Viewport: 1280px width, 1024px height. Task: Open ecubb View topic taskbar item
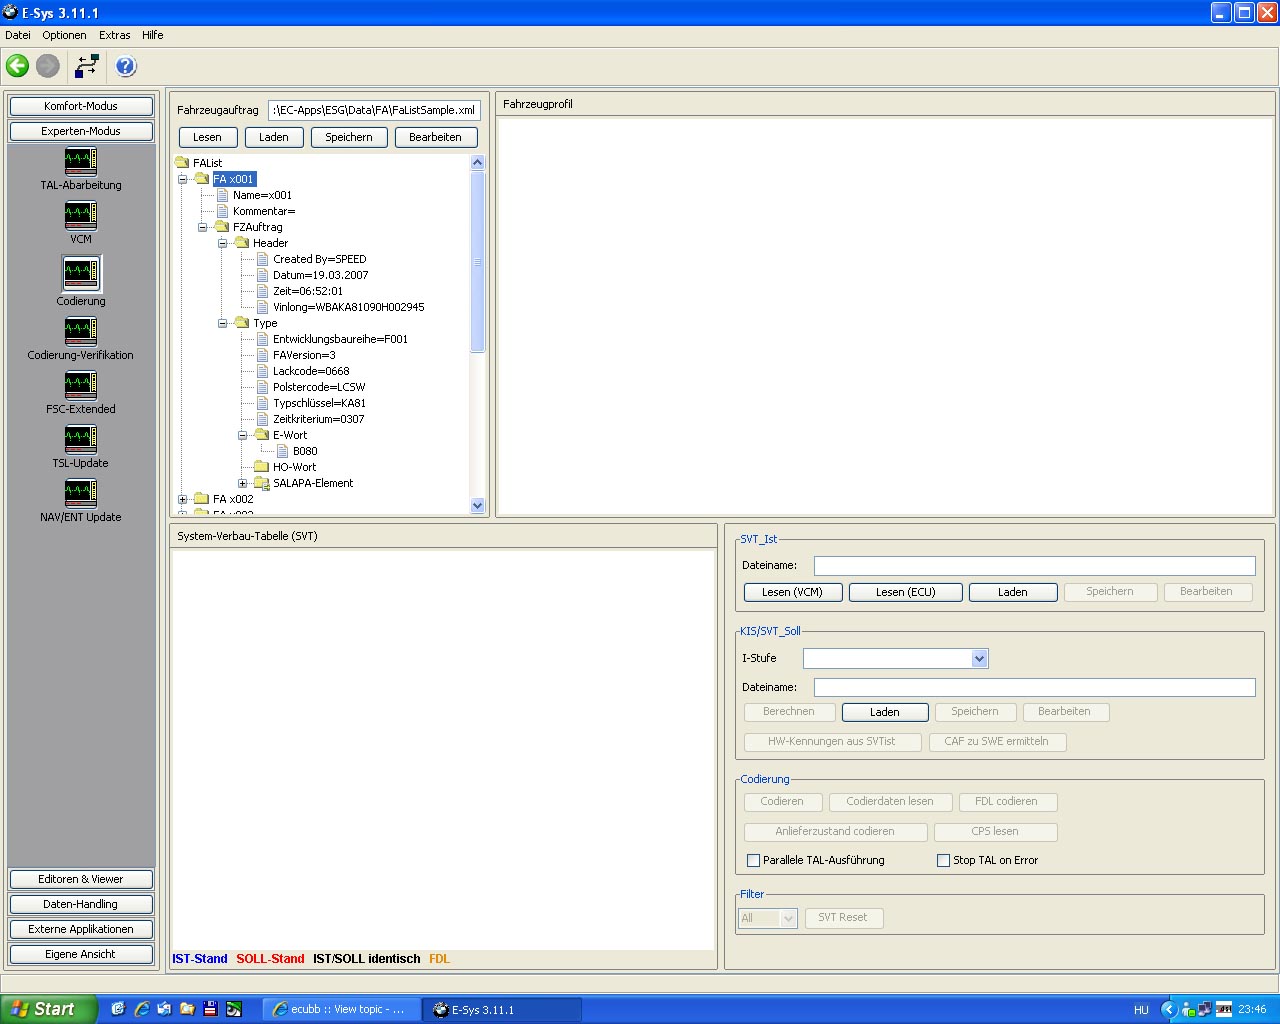340,1010
